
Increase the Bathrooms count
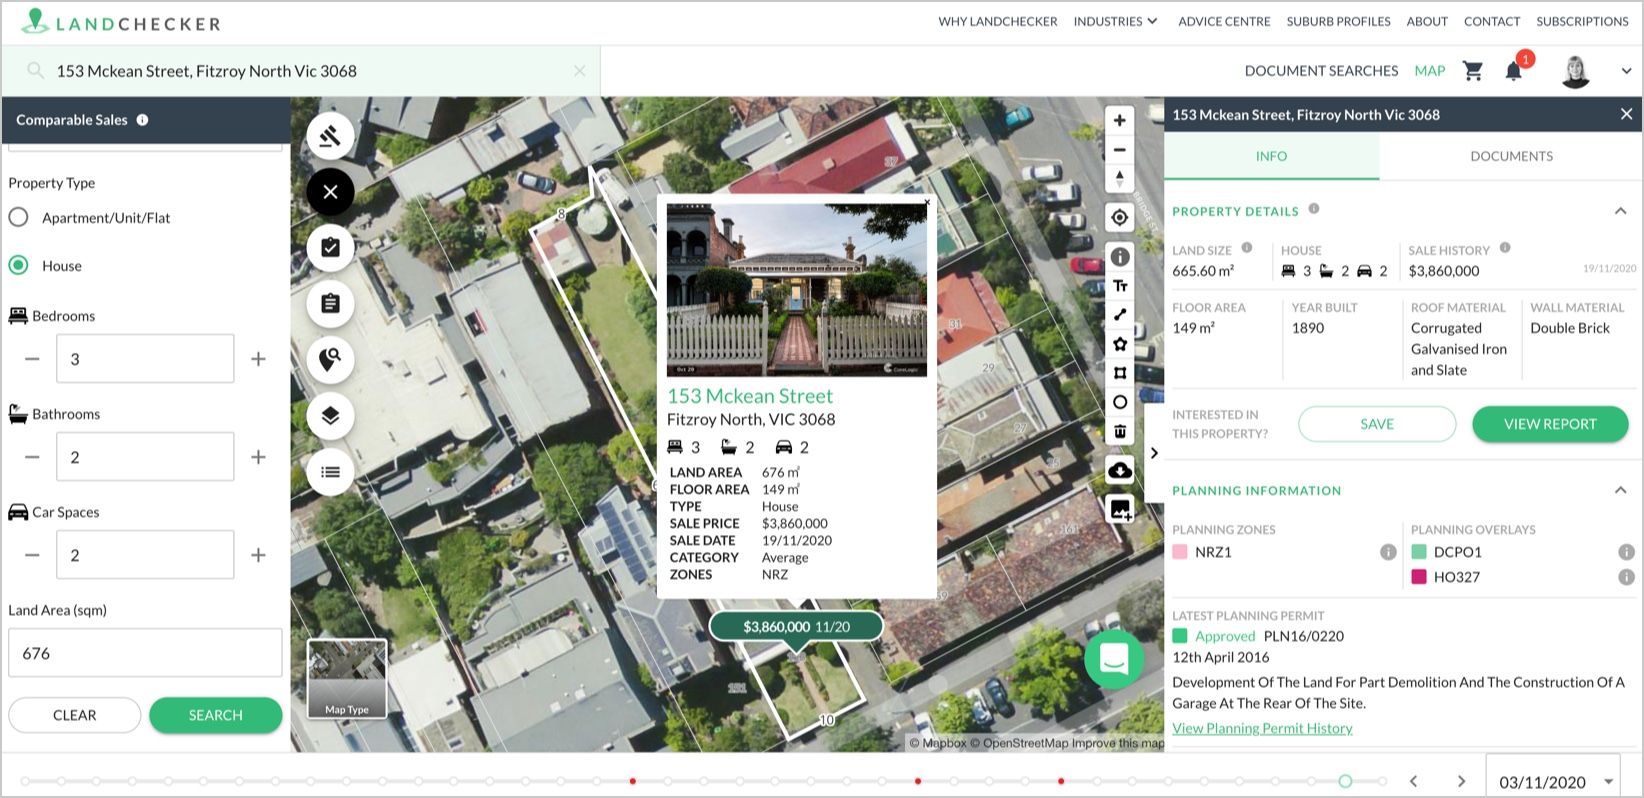(x=258, y=457)
